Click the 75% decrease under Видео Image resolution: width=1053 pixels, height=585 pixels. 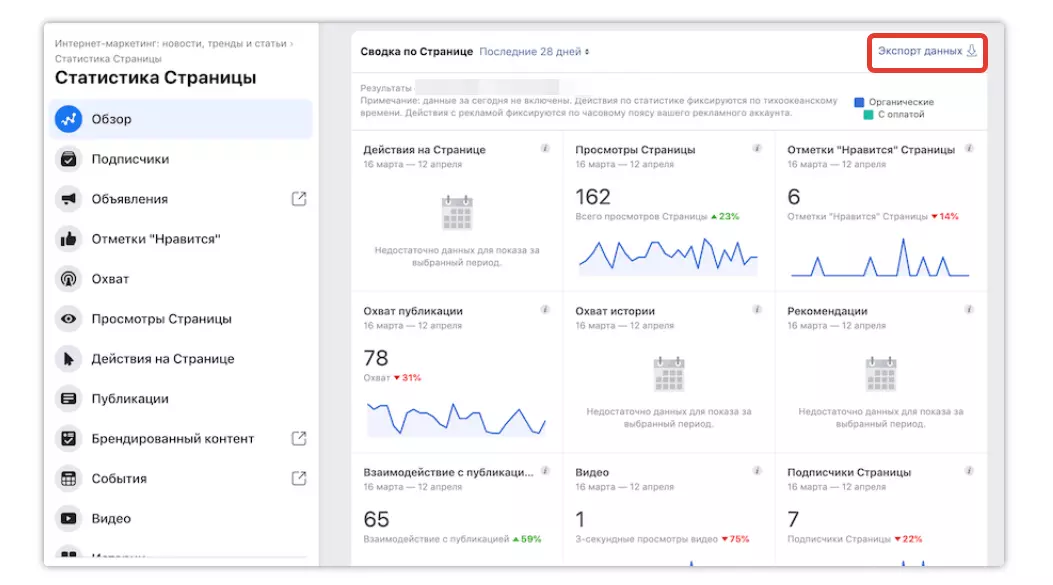[x=735, y=539]
